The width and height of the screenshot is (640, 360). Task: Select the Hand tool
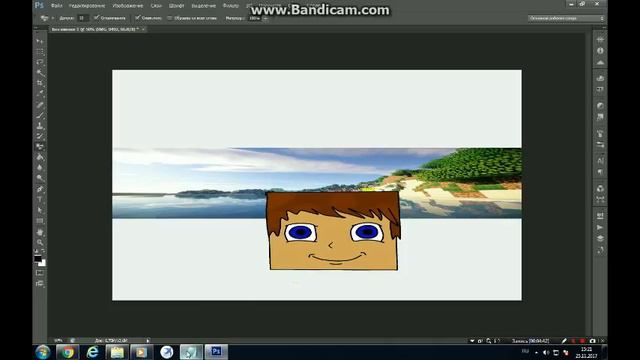[40, 232]
